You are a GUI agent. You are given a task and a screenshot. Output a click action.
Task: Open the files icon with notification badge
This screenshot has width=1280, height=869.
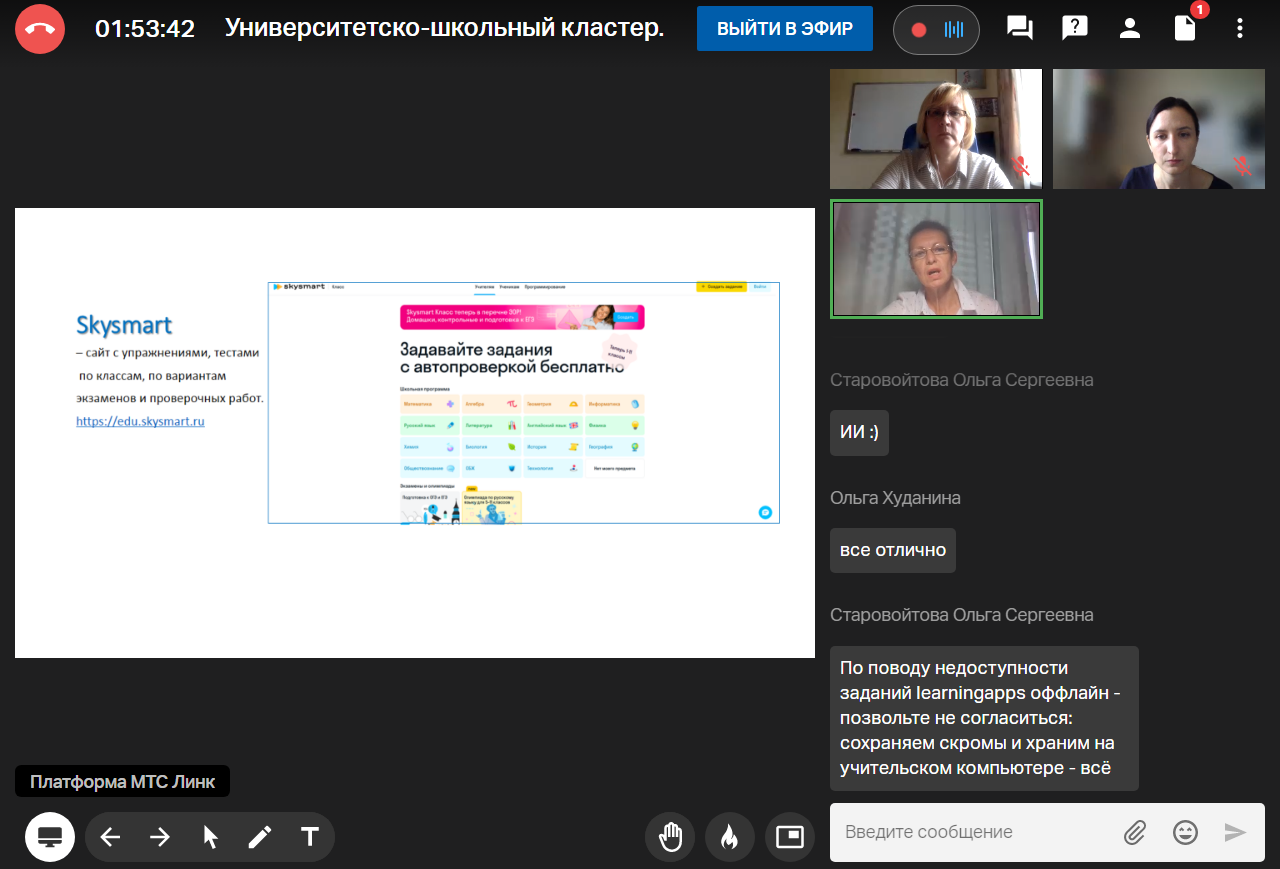tap(1185, 29)
